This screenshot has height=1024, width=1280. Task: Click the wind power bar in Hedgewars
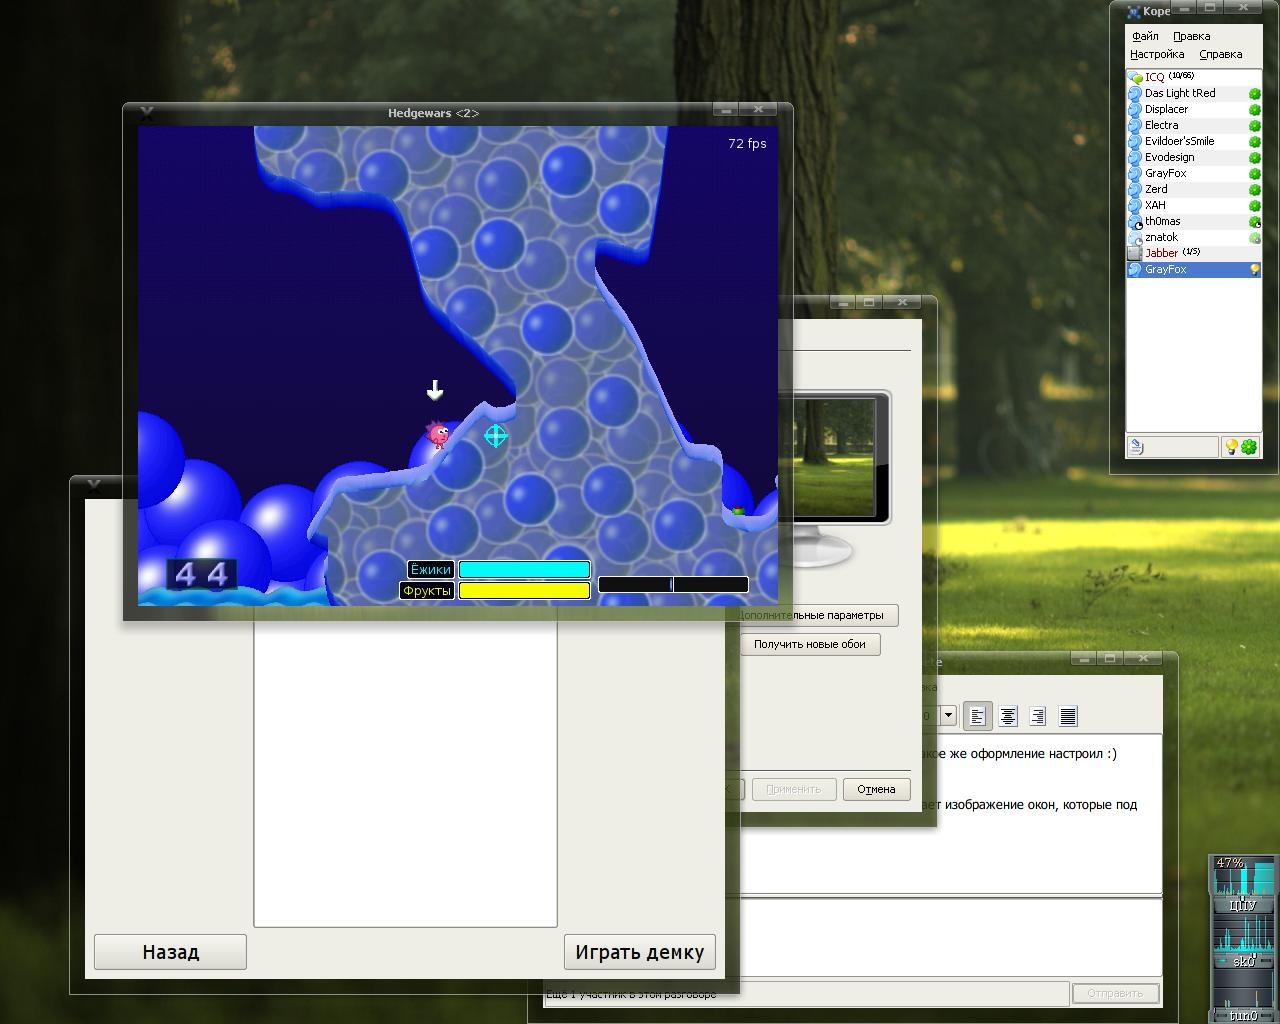coord(673,585)
